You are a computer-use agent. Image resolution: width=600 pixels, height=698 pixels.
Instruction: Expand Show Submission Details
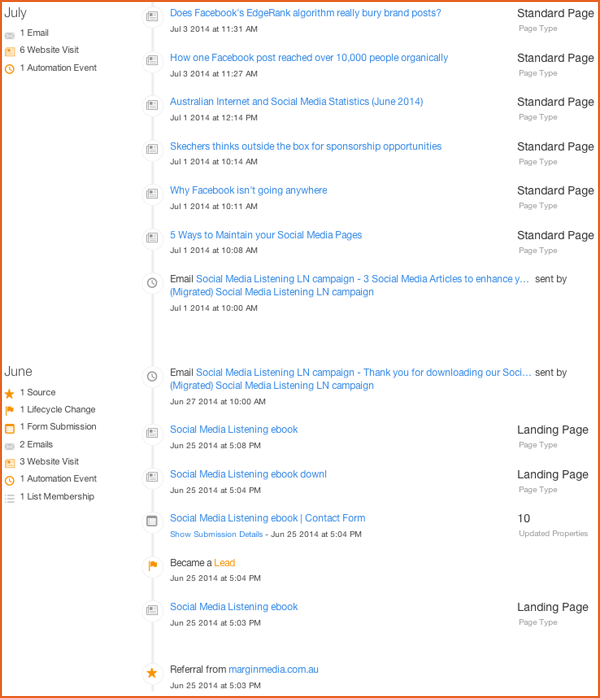pyautogui.click(x=216, y=534)
